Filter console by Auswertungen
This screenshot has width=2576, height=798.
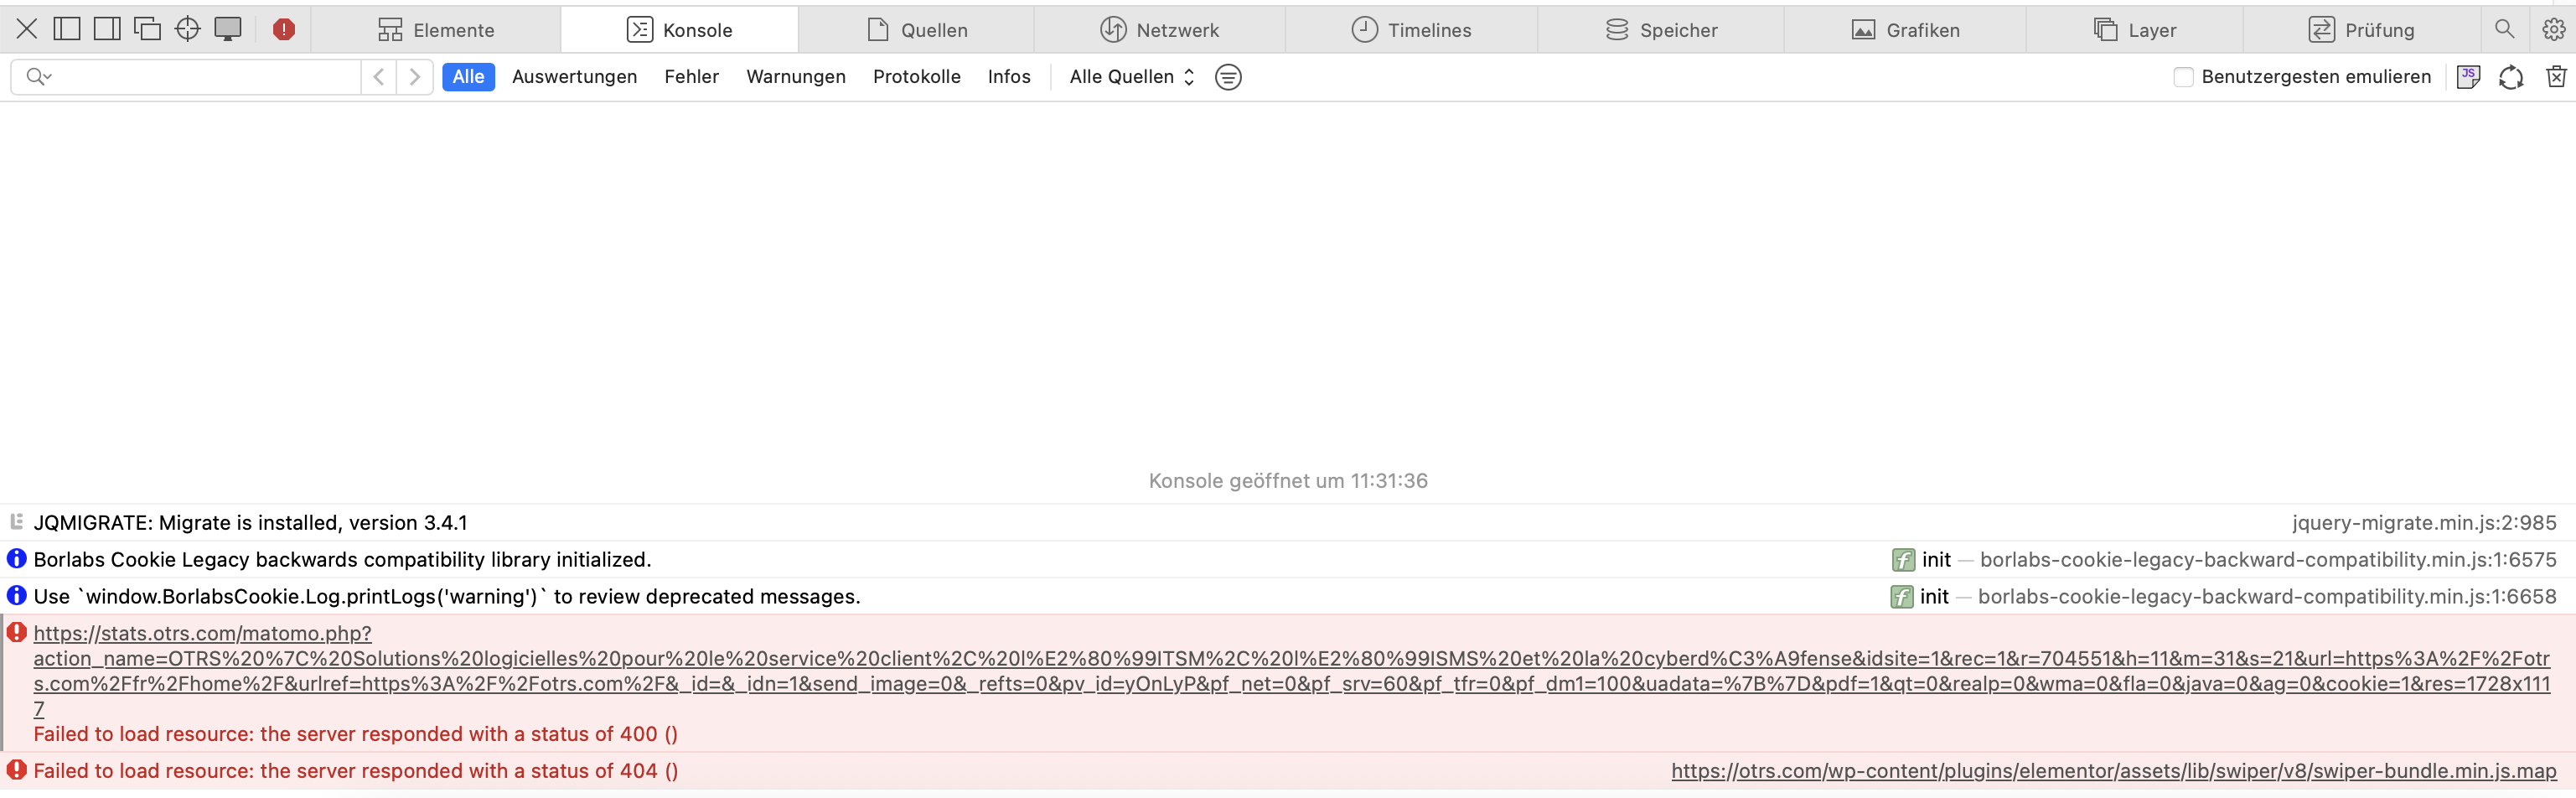click(x=574, y=77)
